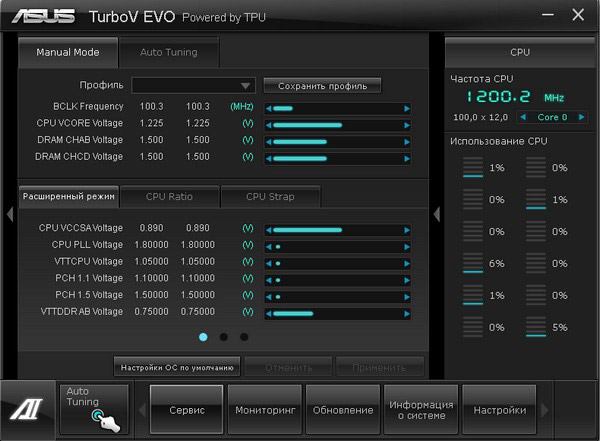Select next core after Core 0
Viewport: 600px width, 441px height.
pos(581,117)
